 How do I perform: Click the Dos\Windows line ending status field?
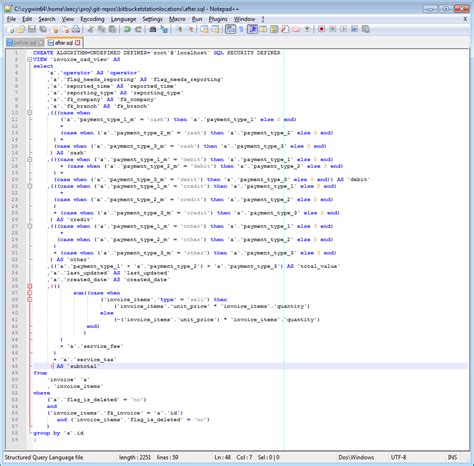click(356, 457)
